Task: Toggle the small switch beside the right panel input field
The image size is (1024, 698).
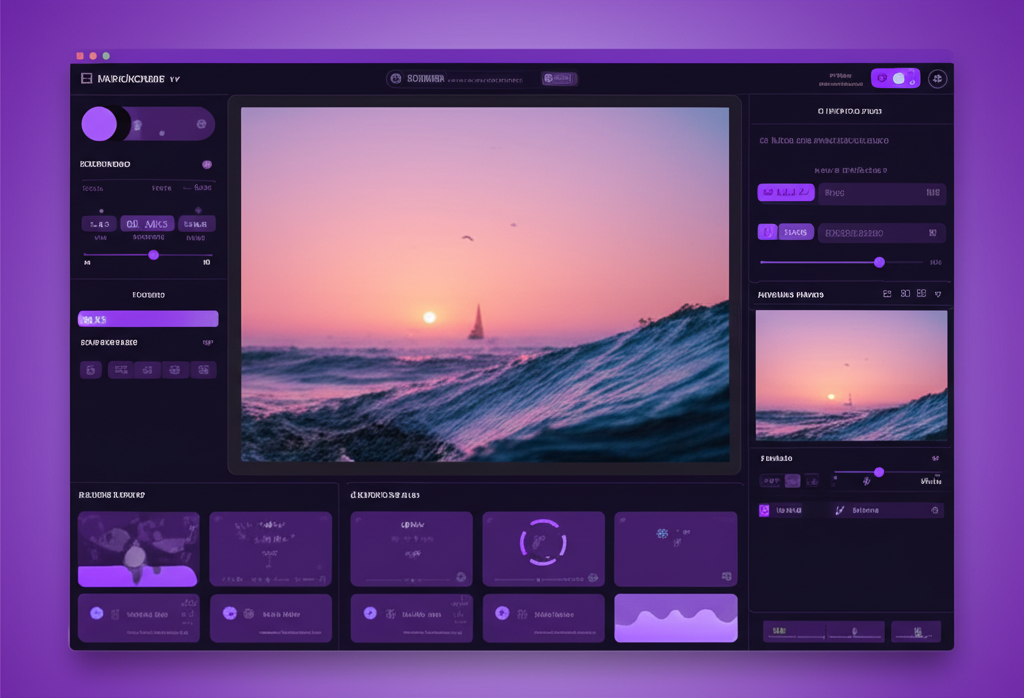Action: (x=770, y=231)
